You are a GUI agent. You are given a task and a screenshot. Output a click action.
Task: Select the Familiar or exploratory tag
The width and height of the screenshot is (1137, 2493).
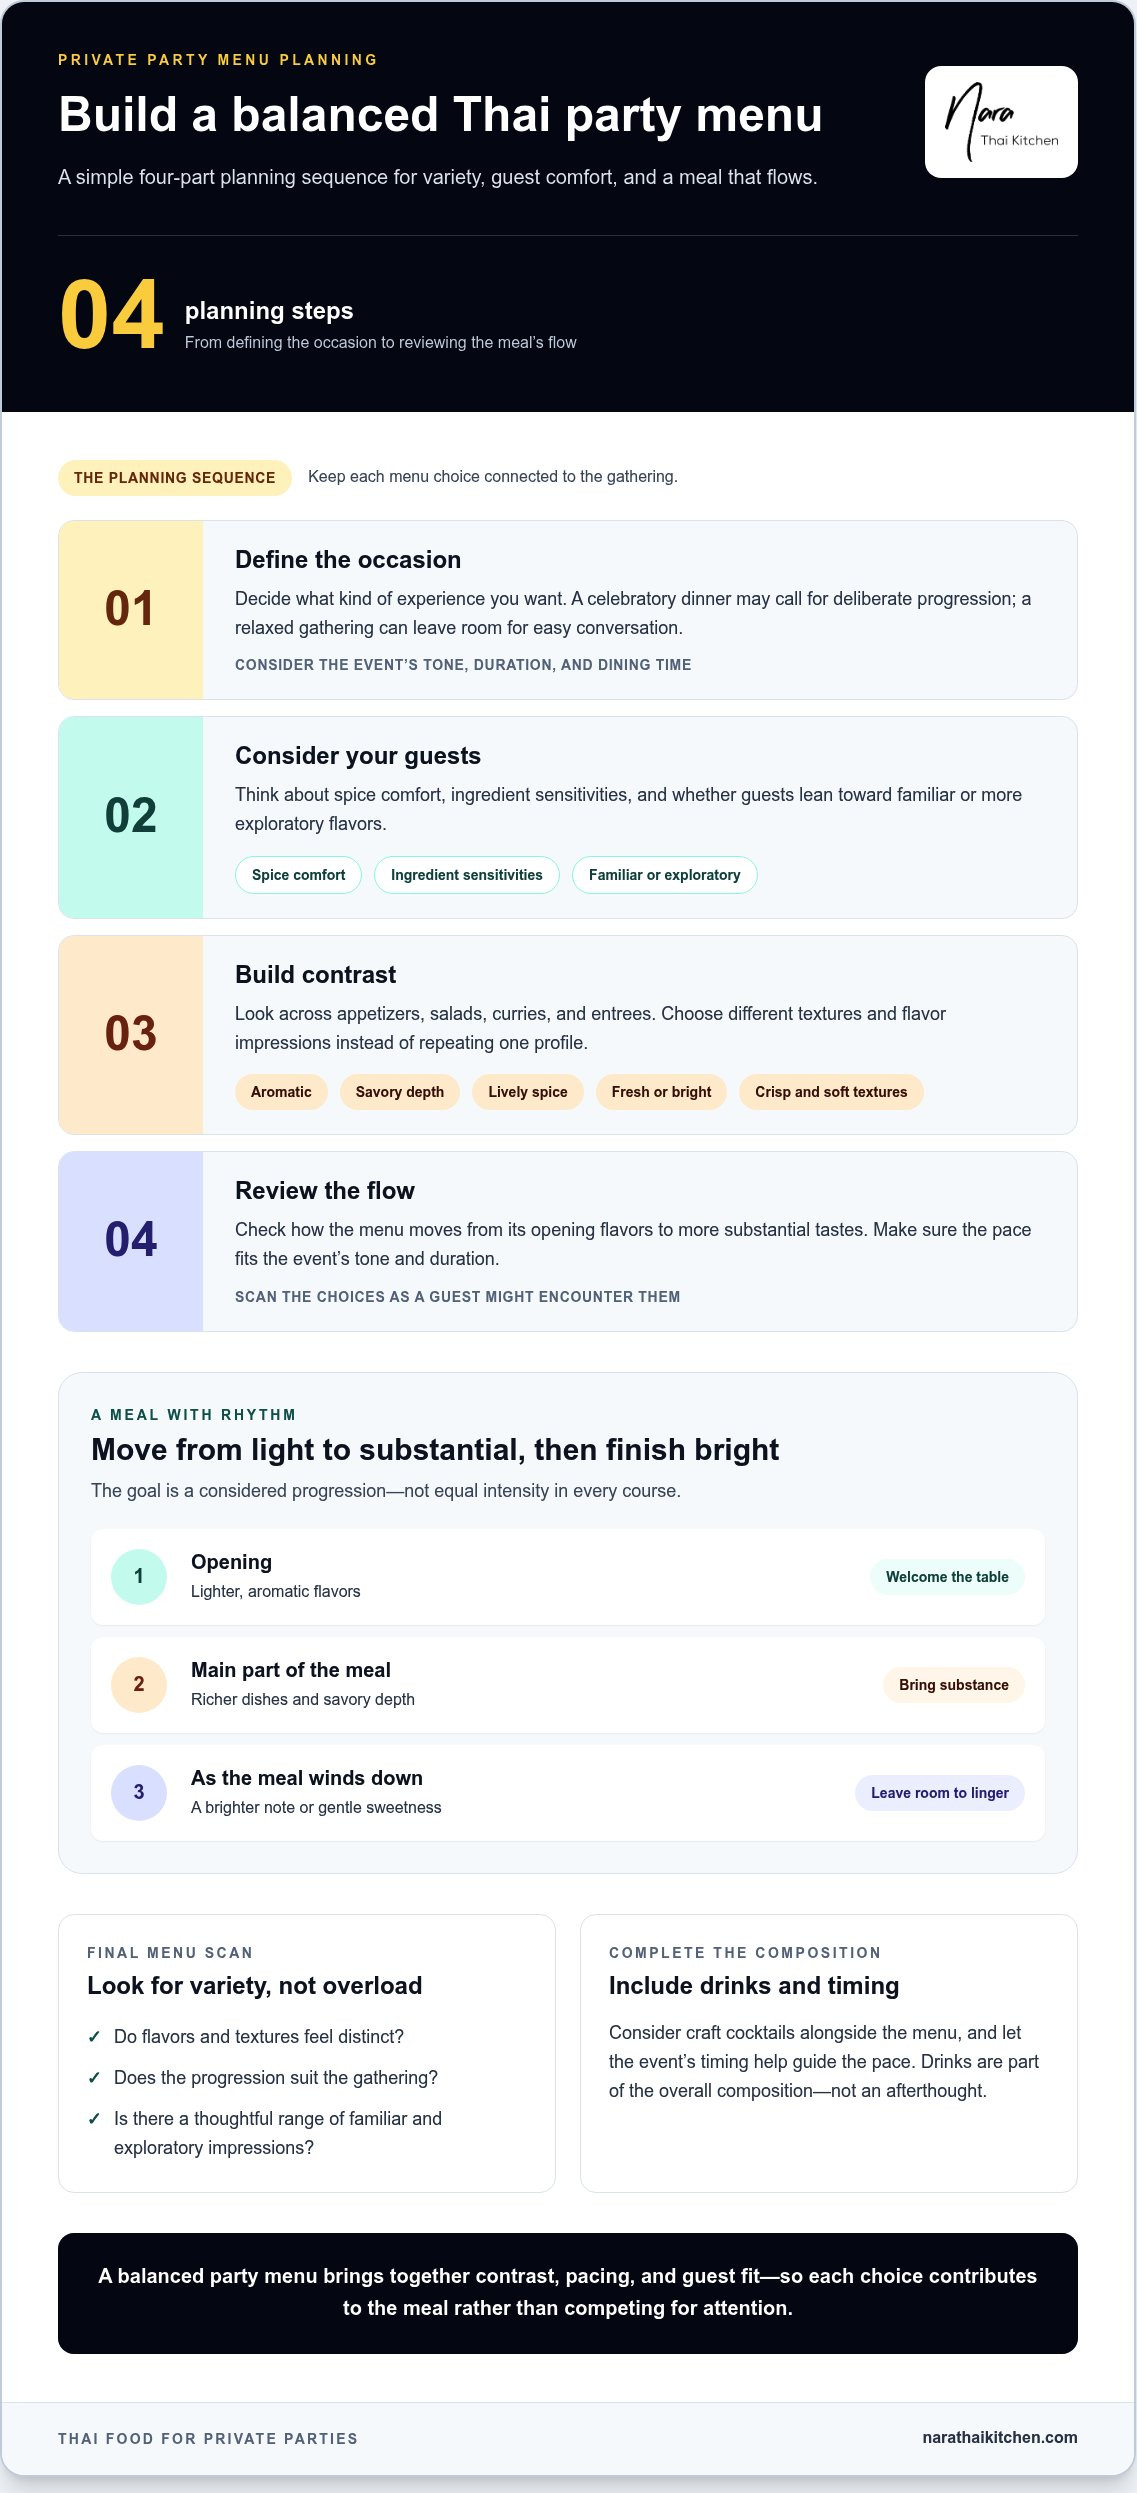(665, 875)
